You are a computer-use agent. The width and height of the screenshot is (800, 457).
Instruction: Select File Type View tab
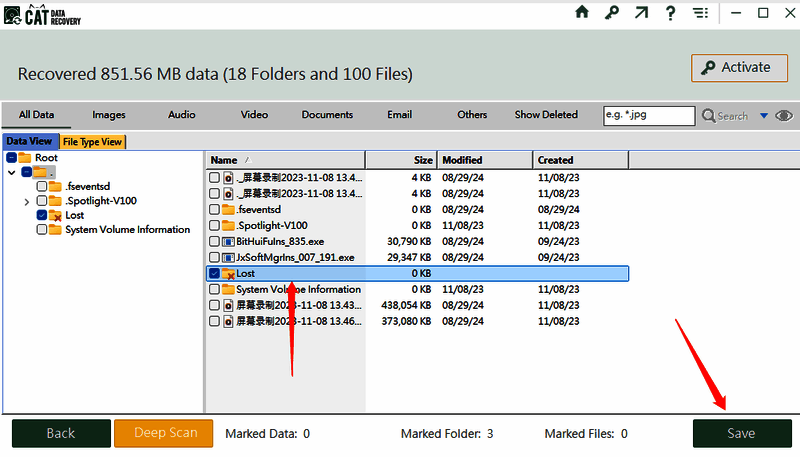point(92,142)
